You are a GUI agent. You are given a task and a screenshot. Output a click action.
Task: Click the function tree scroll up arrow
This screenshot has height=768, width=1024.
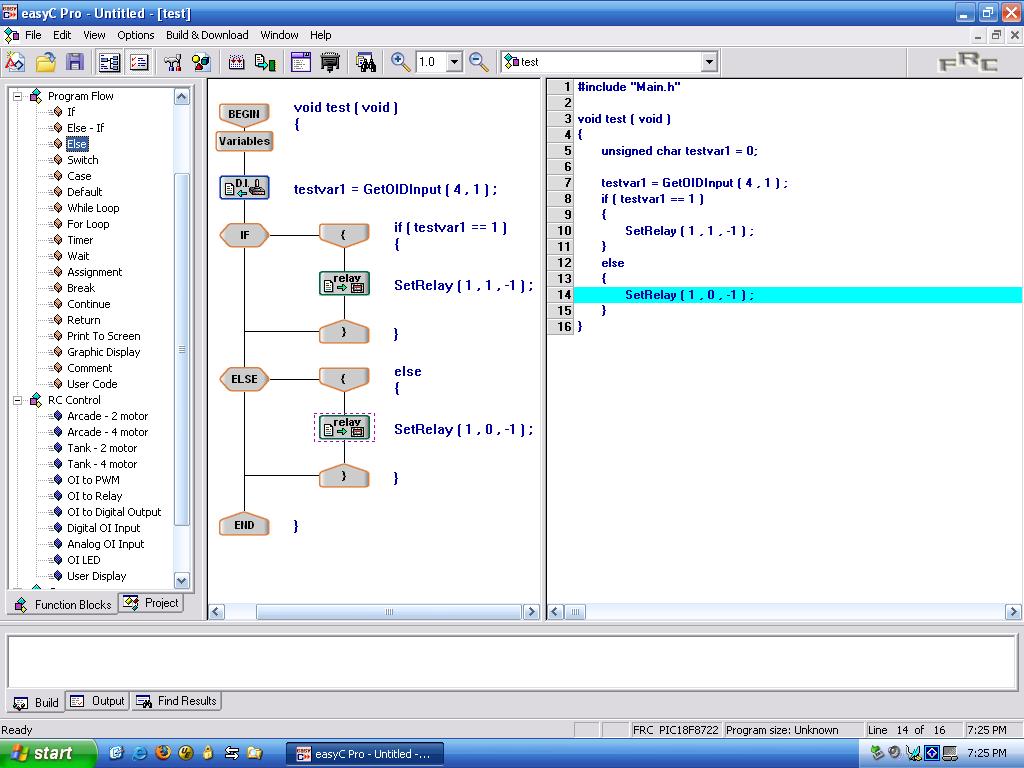pyautogui.click(x=182, y=97)
